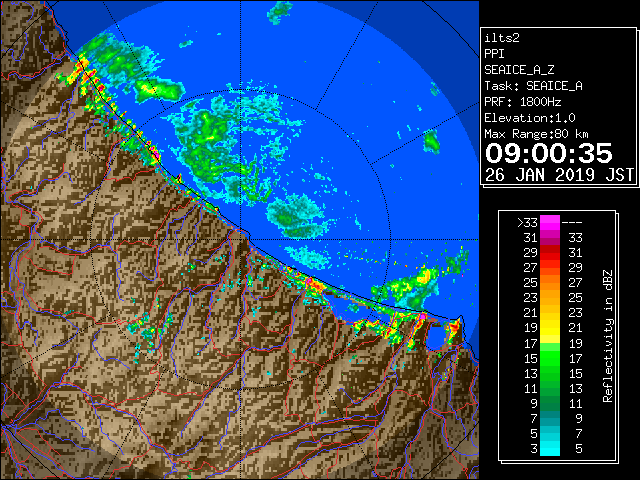Screen dimensions: 640x480
Task: Pick the bright green 15–17 dBZ legend swatch
Action: pos(550,358)
